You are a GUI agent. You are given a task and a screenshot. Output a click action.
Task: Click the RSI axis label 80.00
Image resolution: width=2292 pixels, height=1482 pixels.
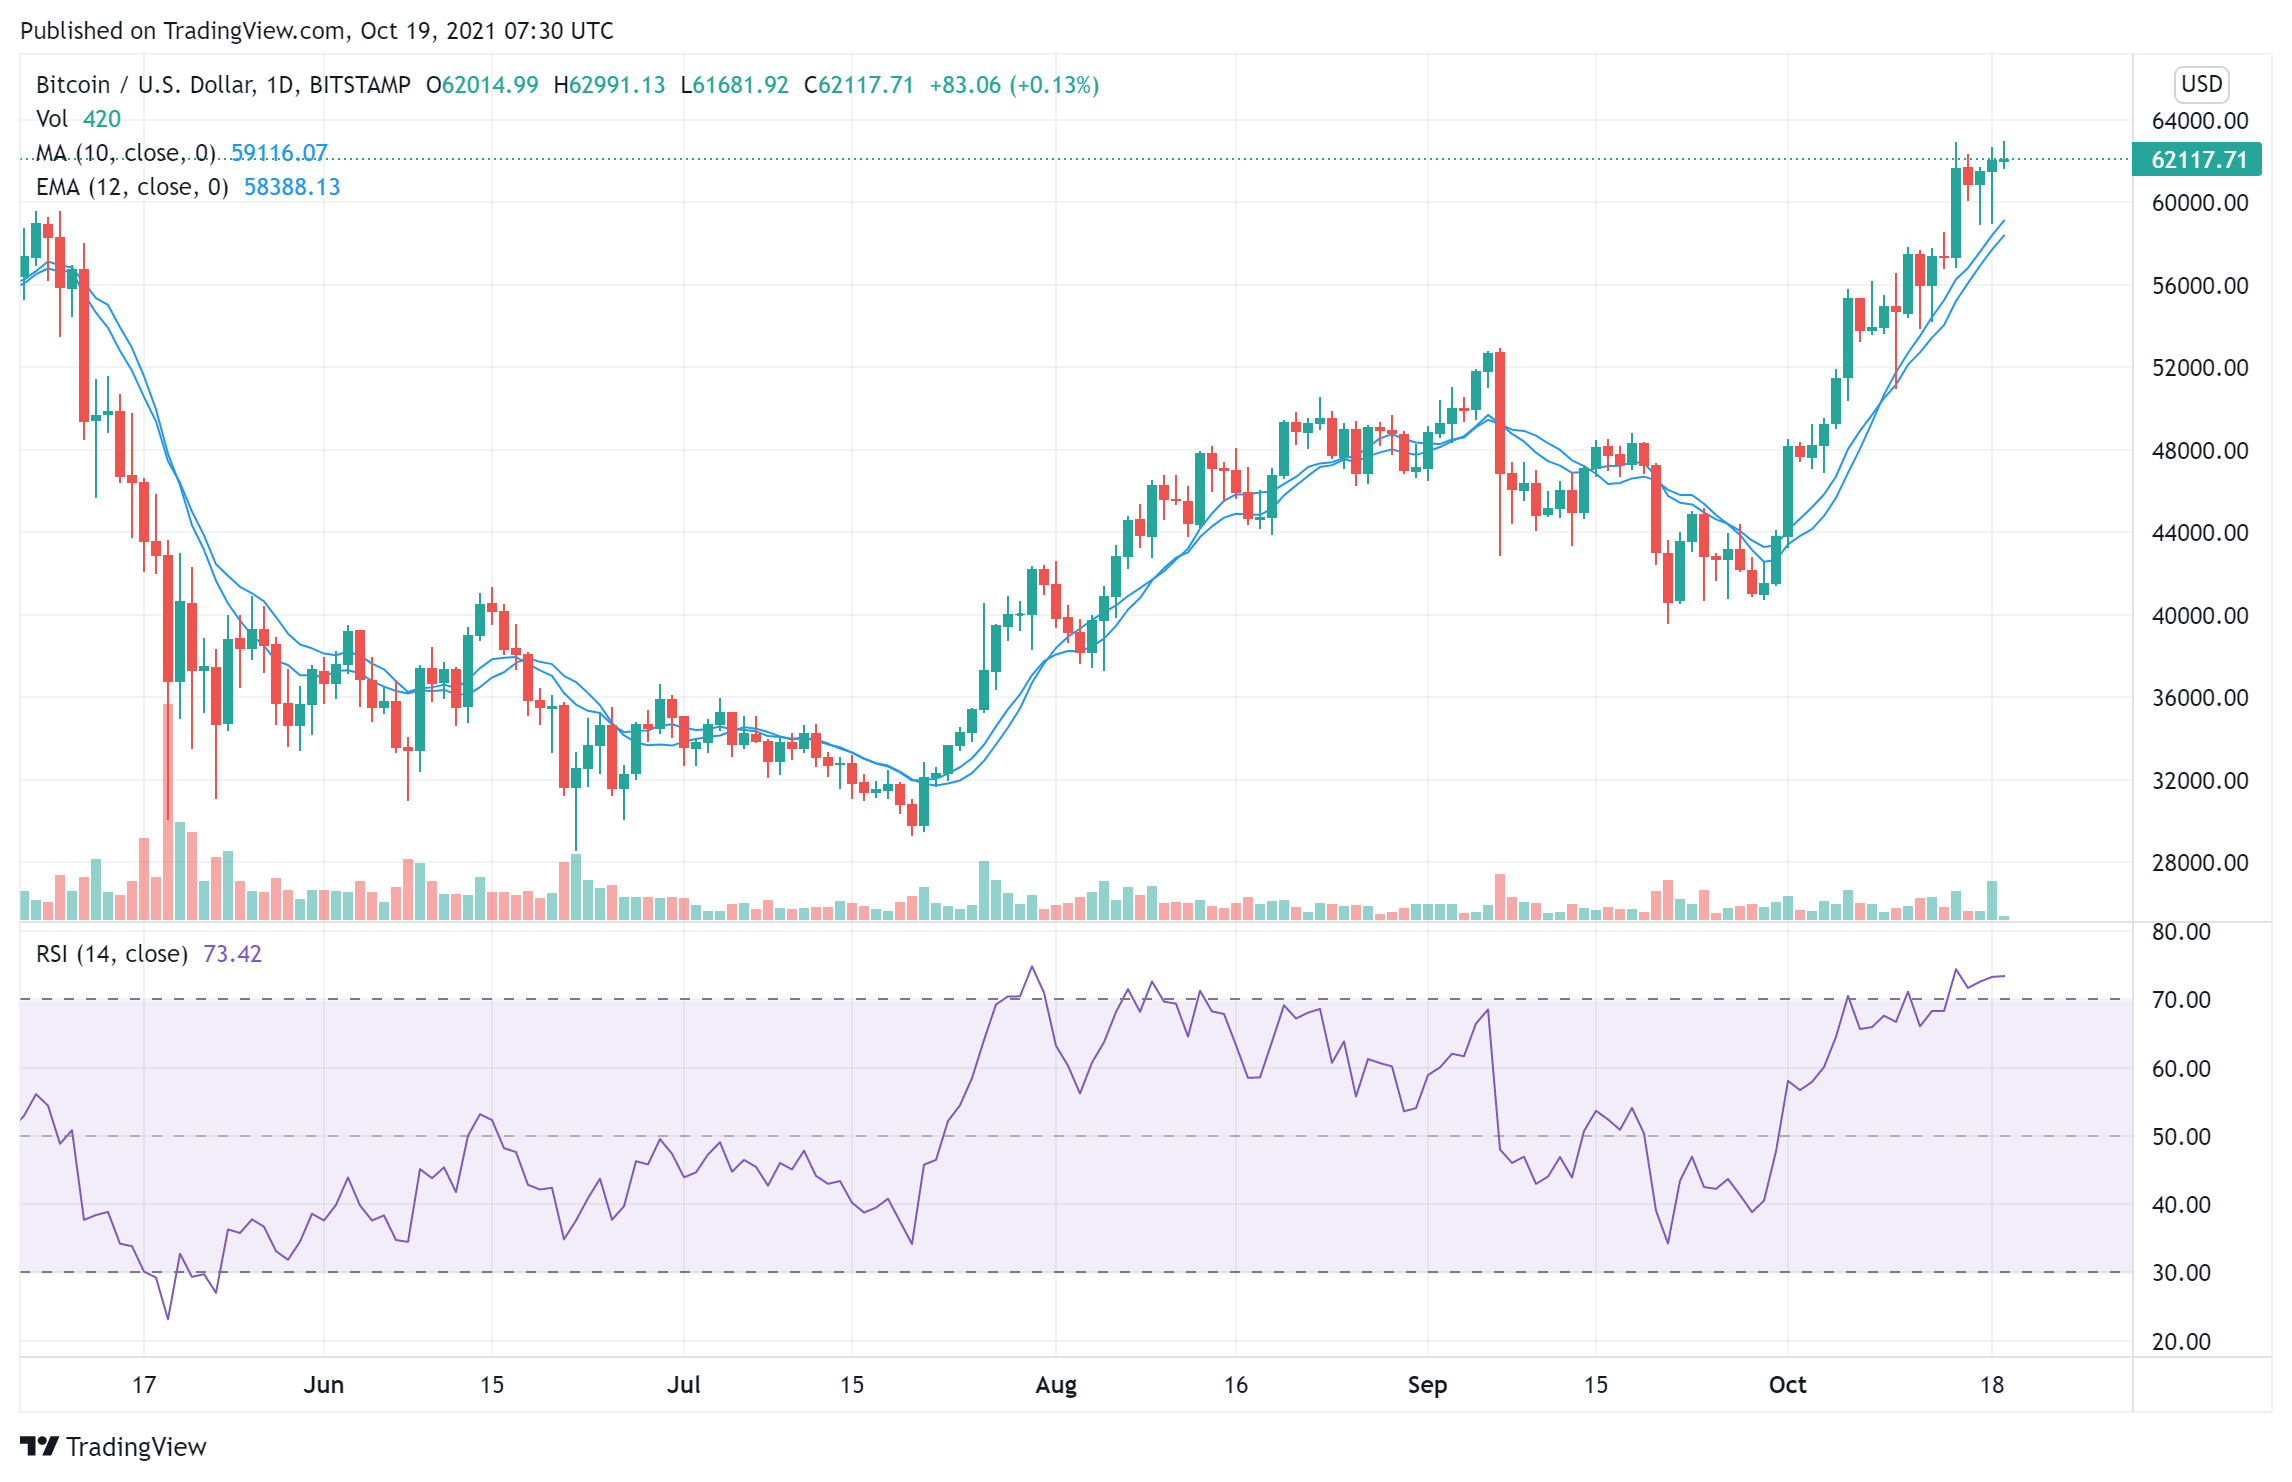2181,932
